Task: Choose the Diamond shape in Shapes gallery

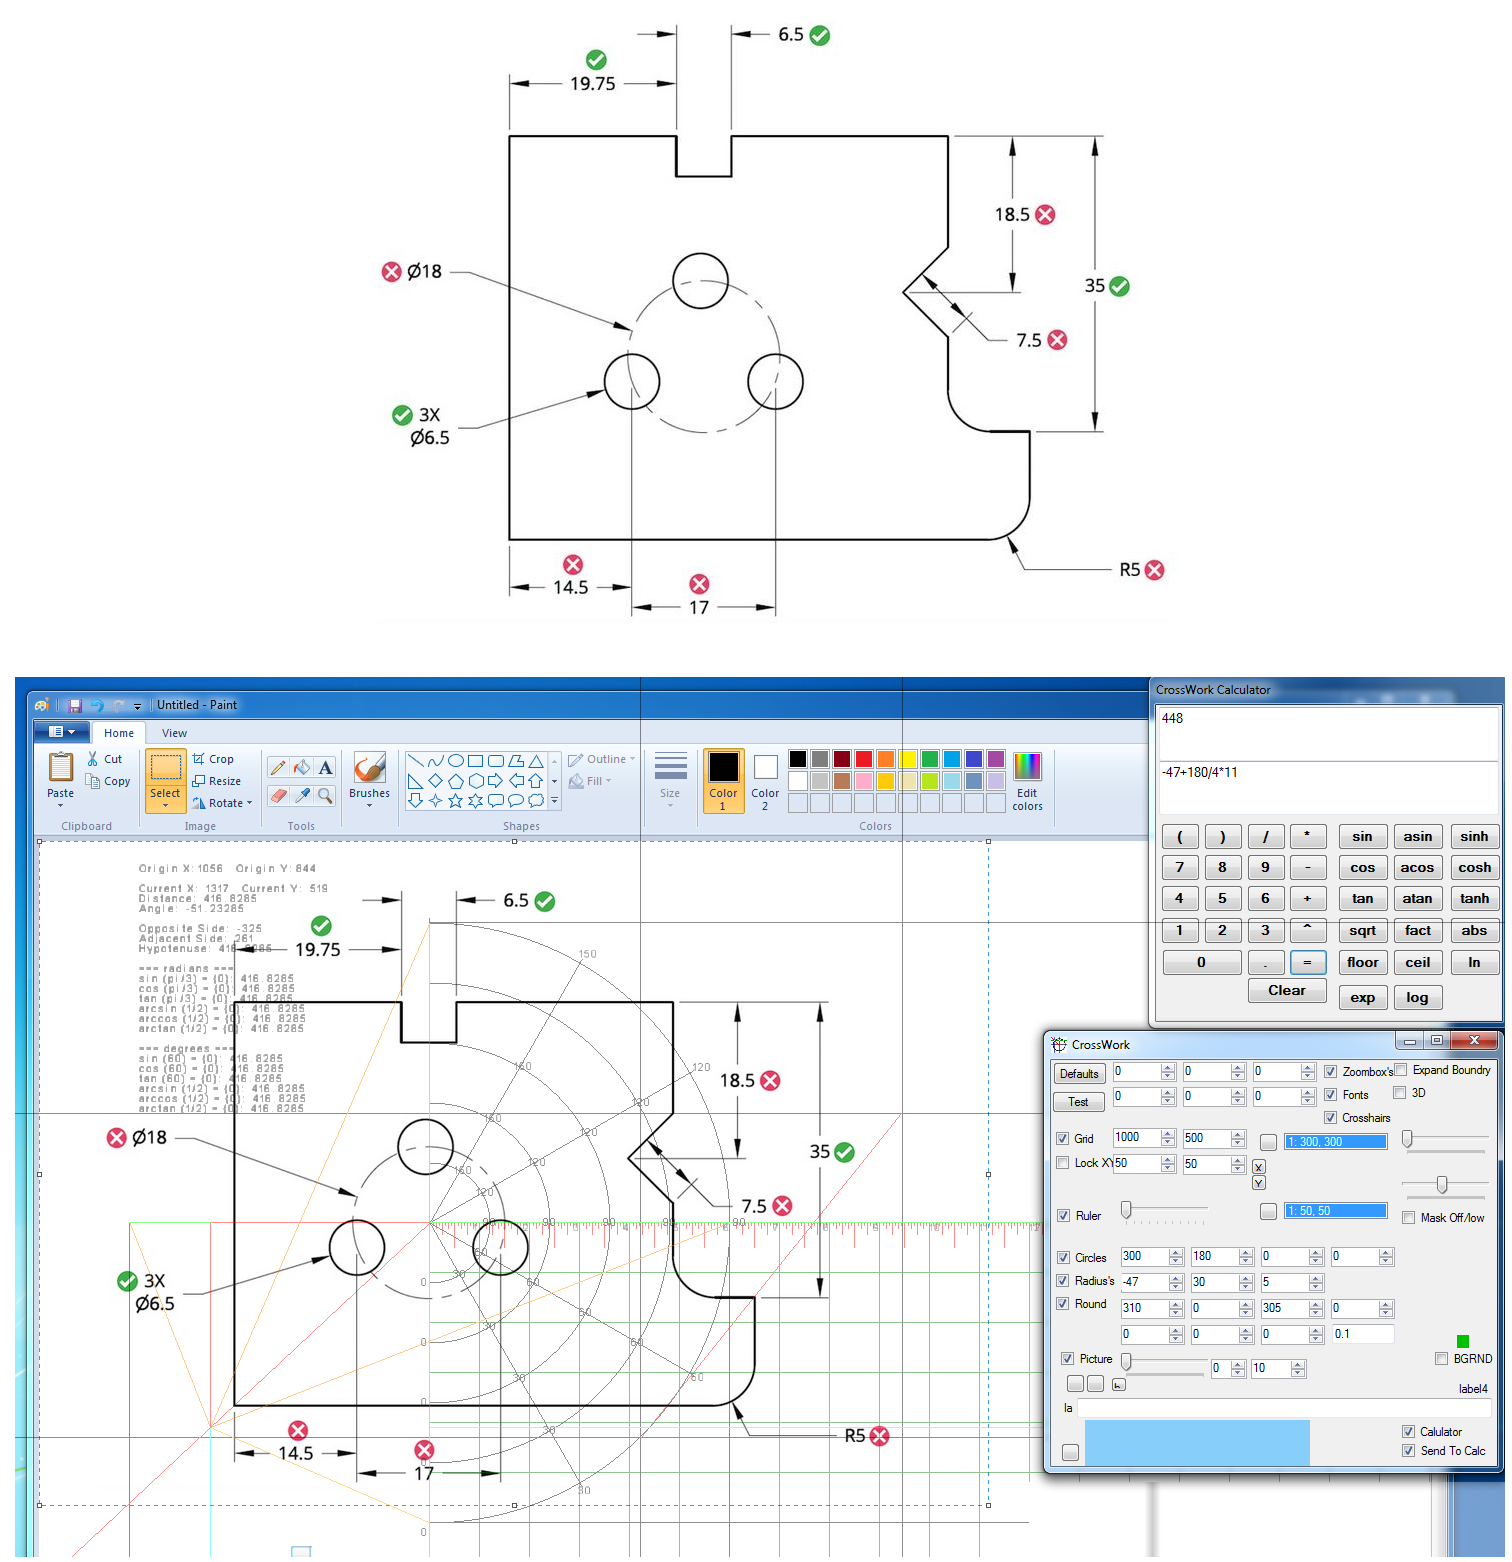Action: point(435,780)
